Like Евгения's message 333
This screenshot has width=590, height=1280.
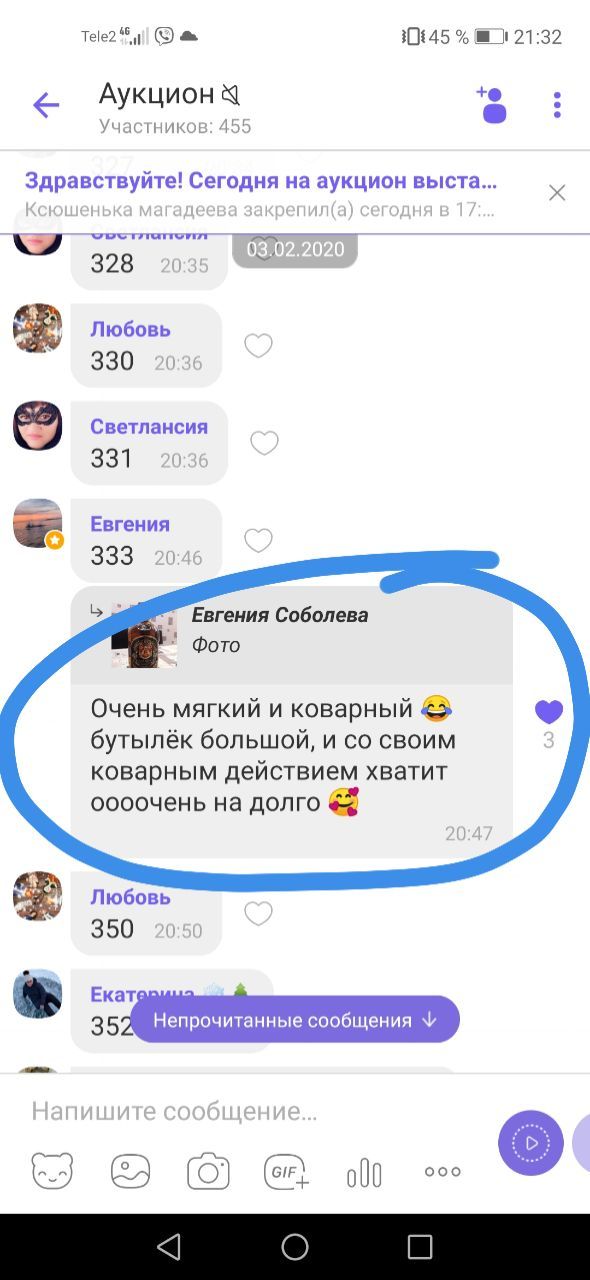point(259,541)
